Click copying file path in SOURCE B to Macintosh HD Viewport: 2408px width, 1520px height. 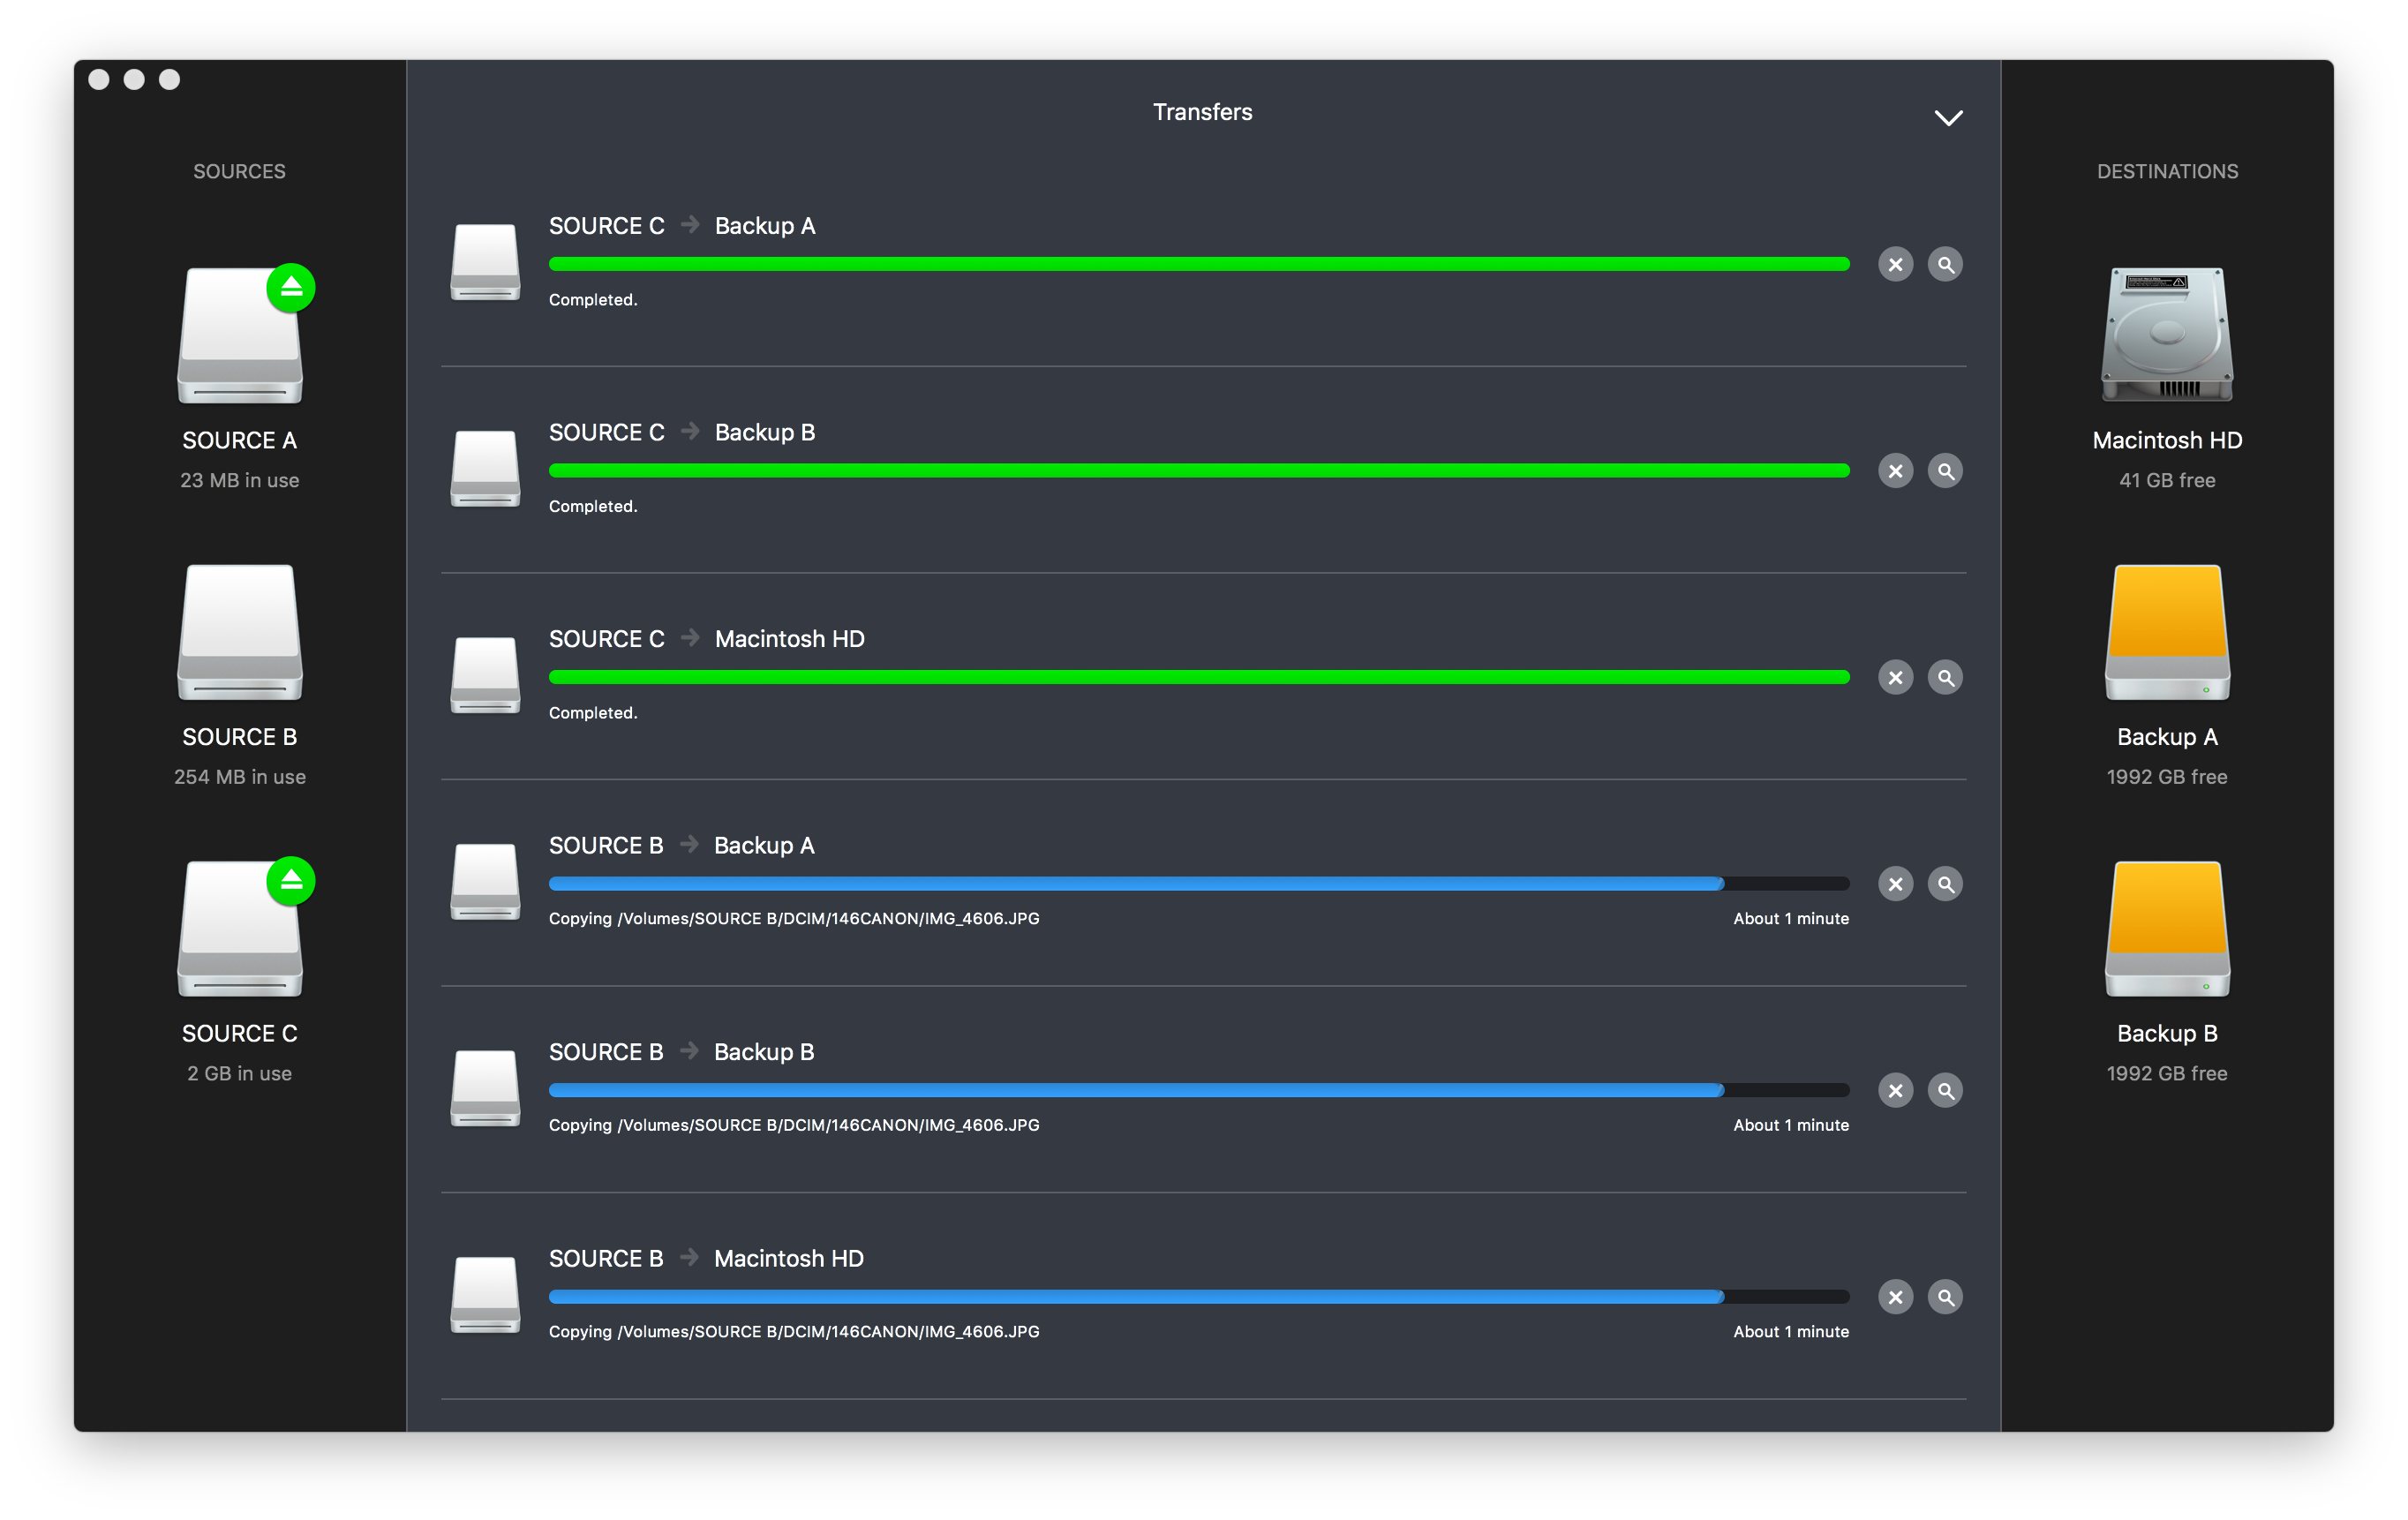point(794,1332)
